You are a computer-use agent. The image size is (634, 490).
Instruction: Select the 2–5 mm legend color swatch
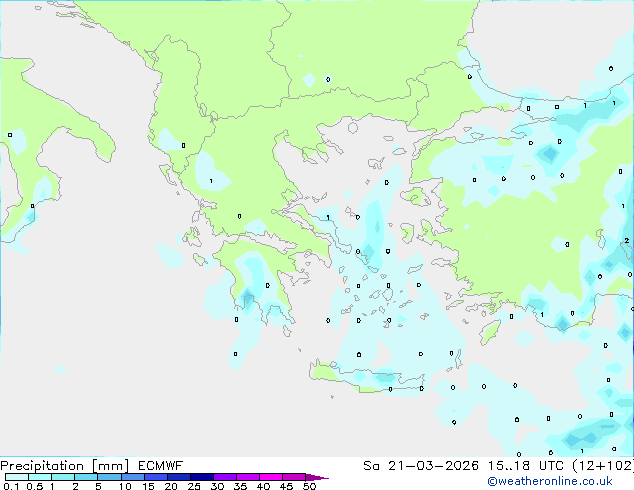(x=86, y=477)
